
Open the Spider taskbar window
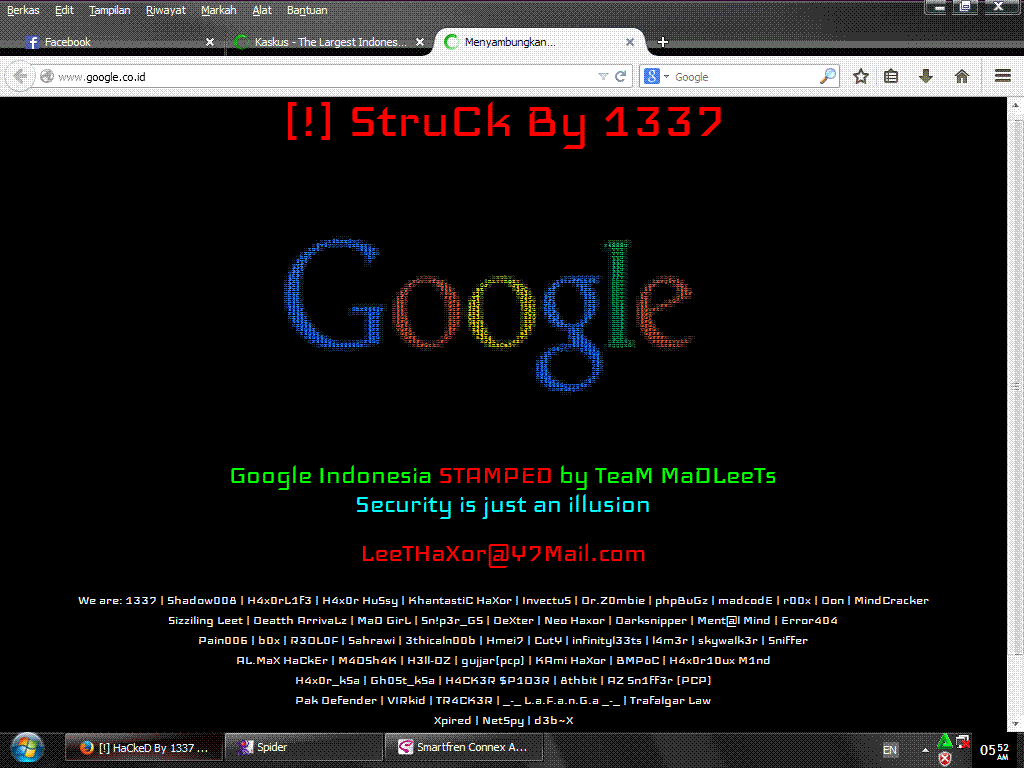point(303,748)
